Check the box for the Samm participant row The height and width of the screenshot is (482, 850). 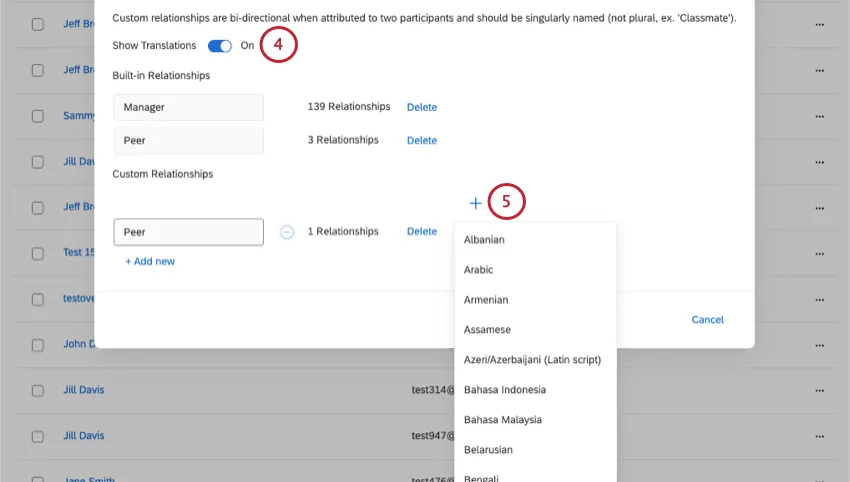tap(37, 116)
